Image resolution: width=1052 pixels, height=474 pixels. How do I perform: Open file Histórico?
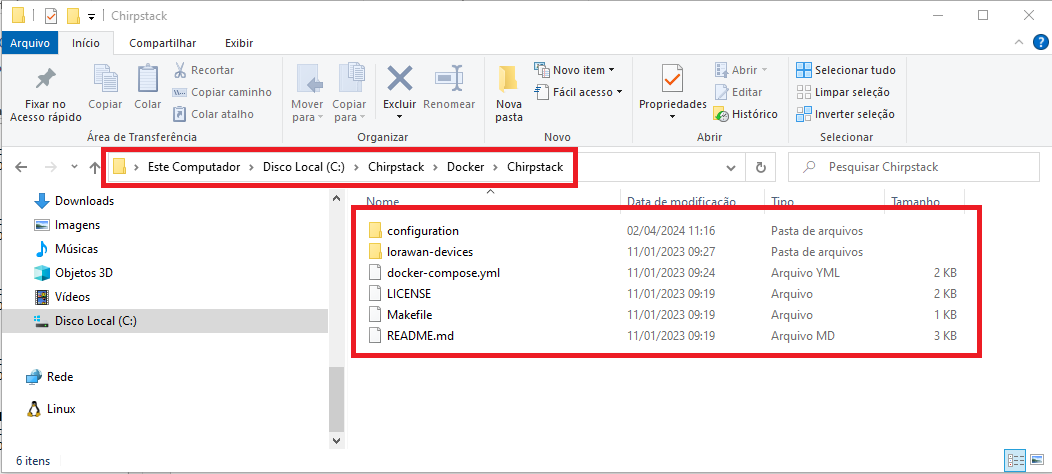click(x=745, y=114)
